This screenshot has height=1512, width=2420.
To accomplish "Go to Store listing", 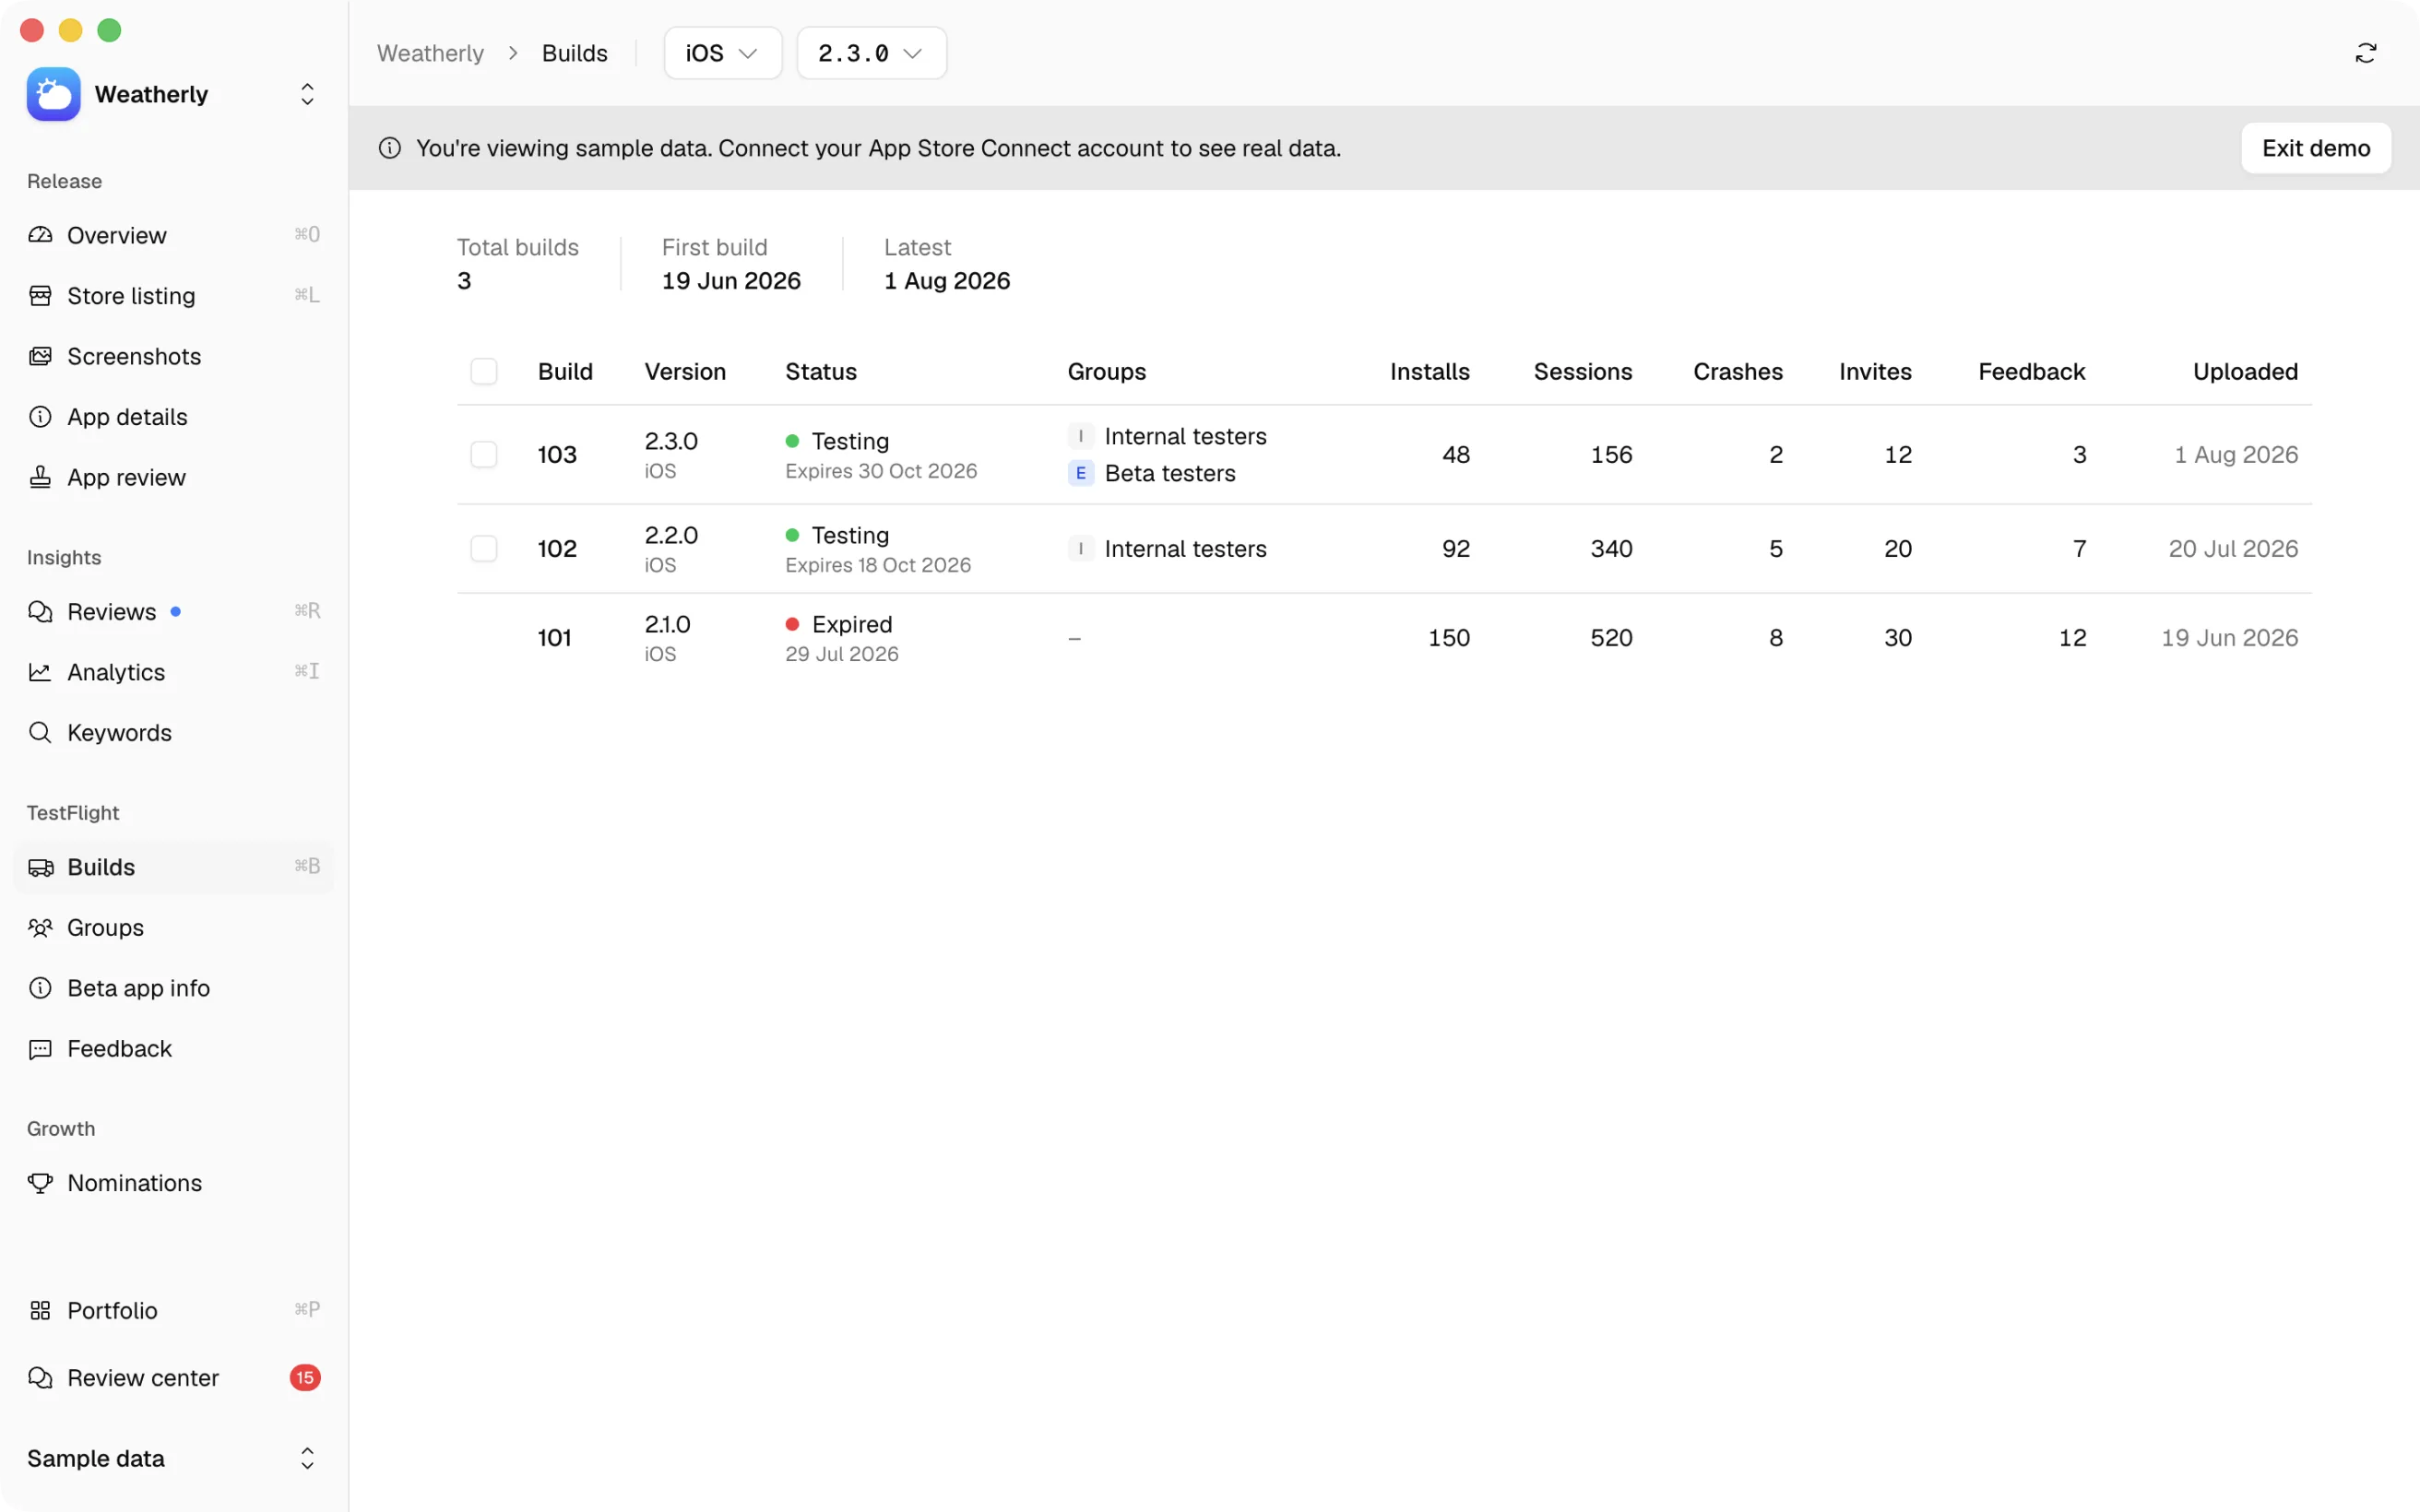I will point(174,296).
